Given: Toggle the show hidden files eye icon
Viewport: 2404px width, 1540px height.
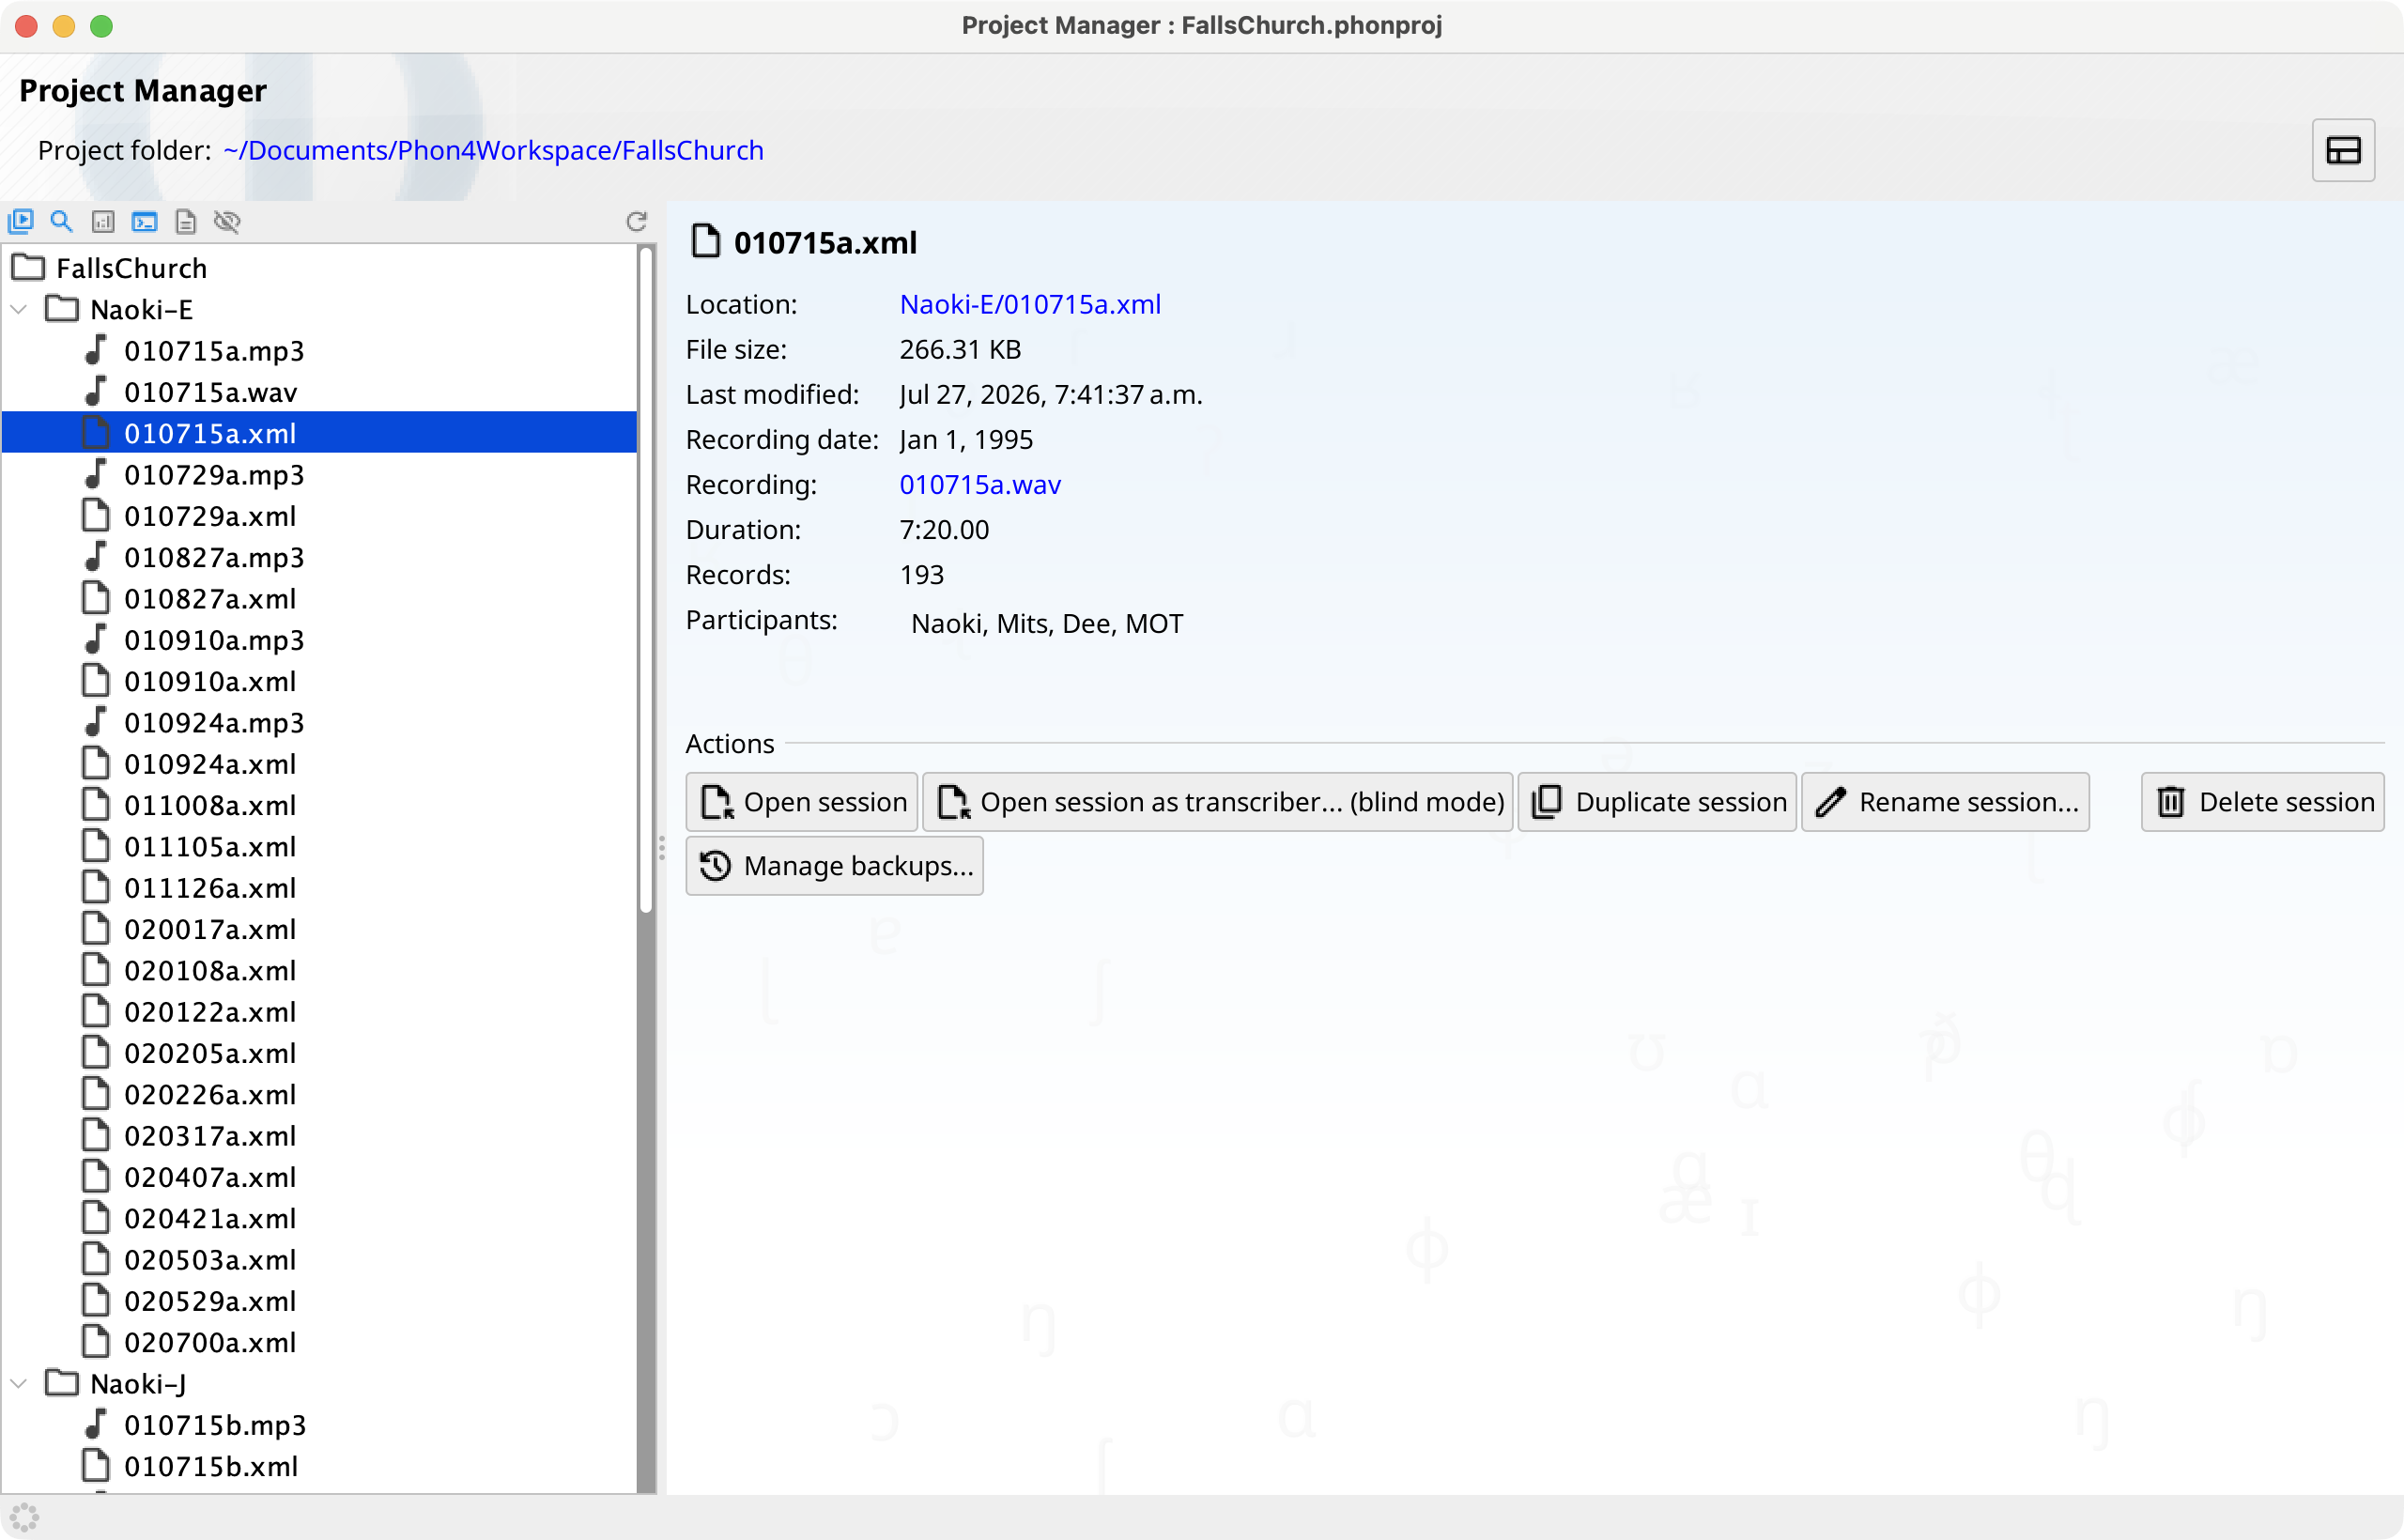Looking at the screenshot, I should 227,221.
